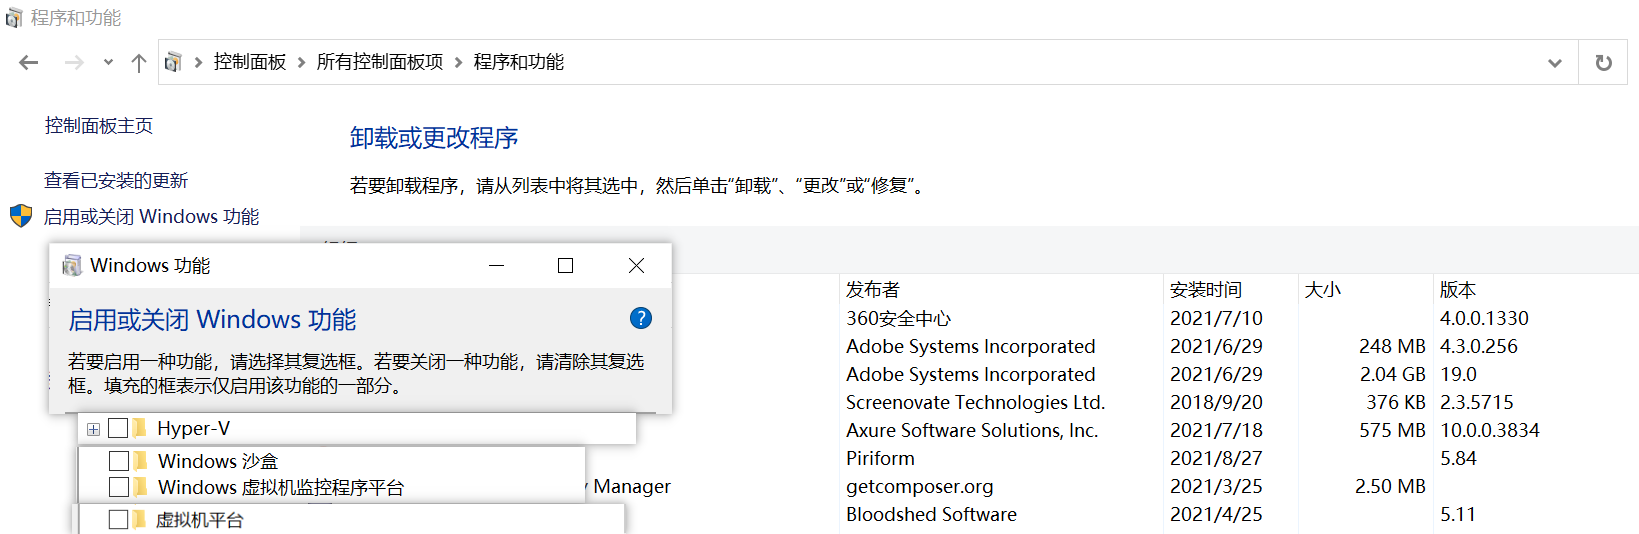Viewport: 1639px width, 534px height.
Task: Go up one level with the up arrow
Action: (x=139, y=63)
